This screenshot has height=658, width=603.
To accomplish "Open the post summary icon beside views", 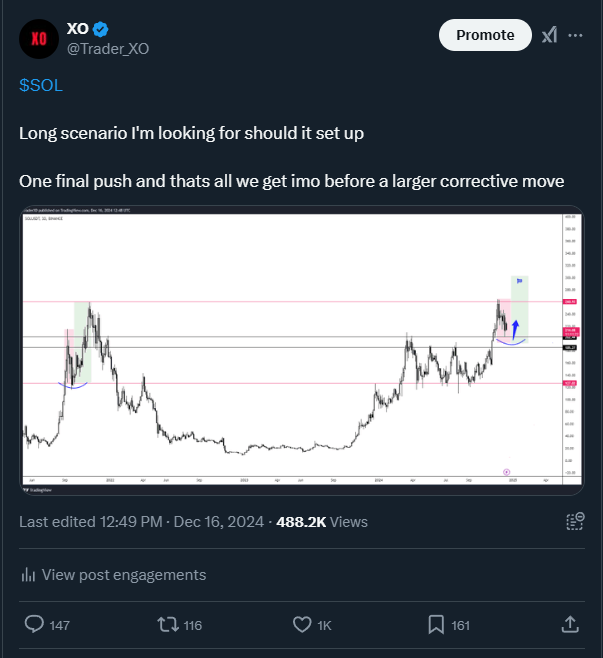I will (574, 521).
